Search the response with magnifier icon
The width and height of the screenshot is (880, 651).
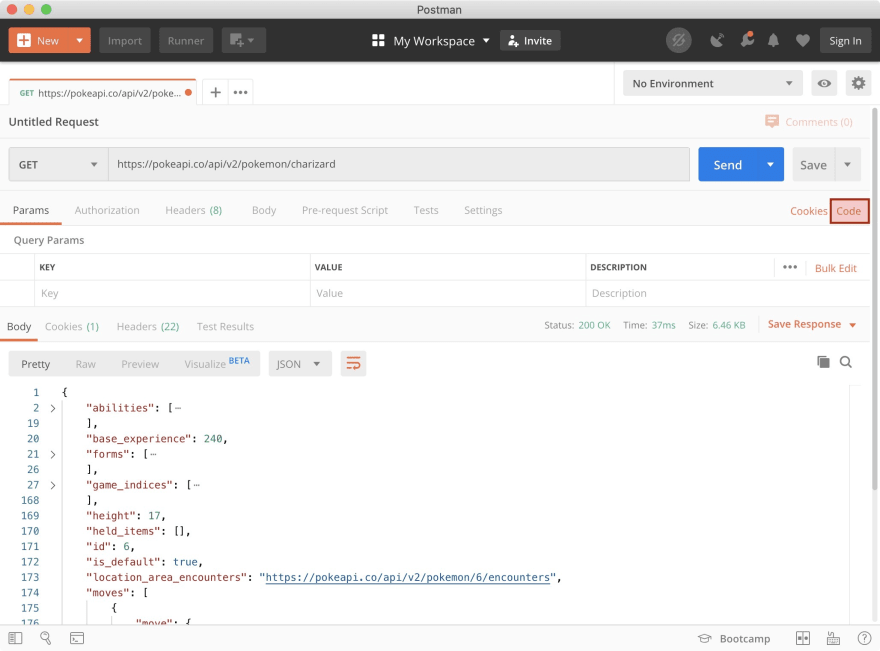pos(845,362)
